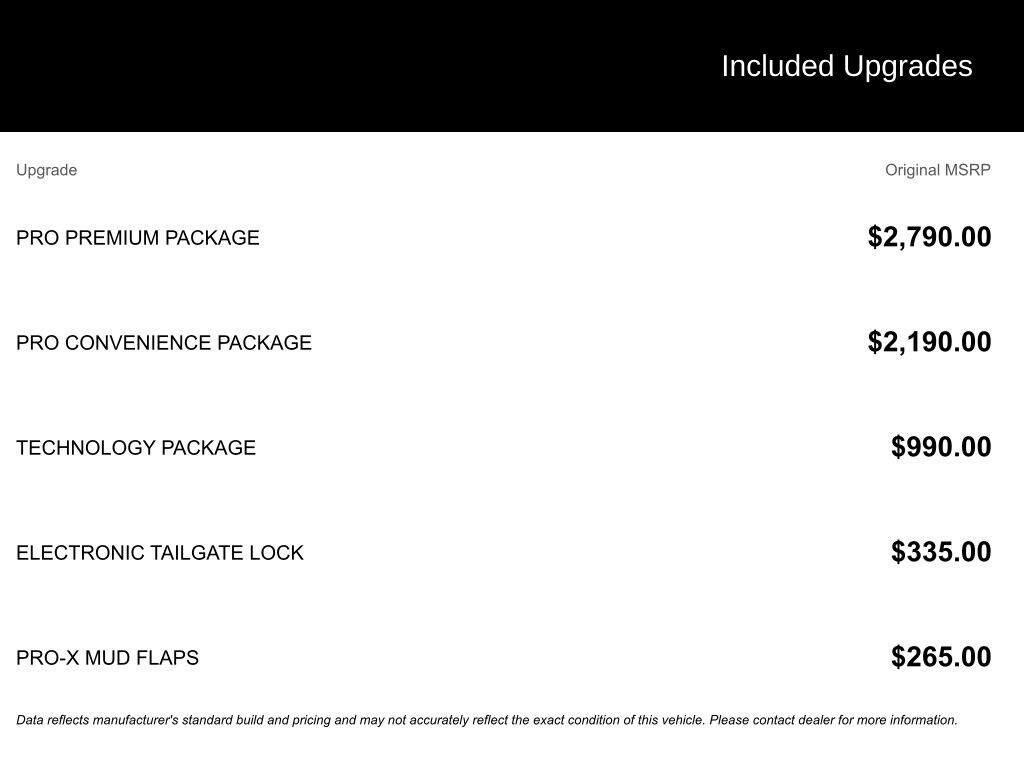Click the words MUD FLAPS in last upgrade
Screen dimensions: 1024x768
point(141,658)
